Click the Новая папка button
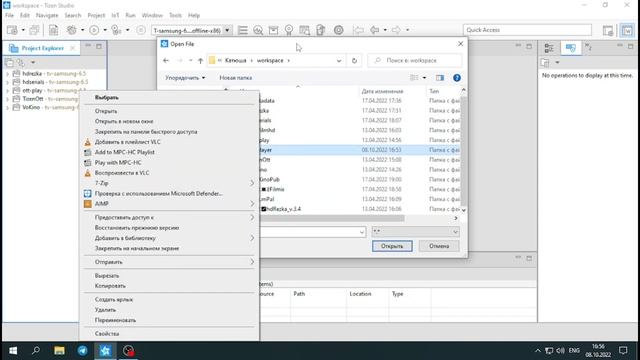Viewport: 640px width, 360px height. tap(236, 78)
